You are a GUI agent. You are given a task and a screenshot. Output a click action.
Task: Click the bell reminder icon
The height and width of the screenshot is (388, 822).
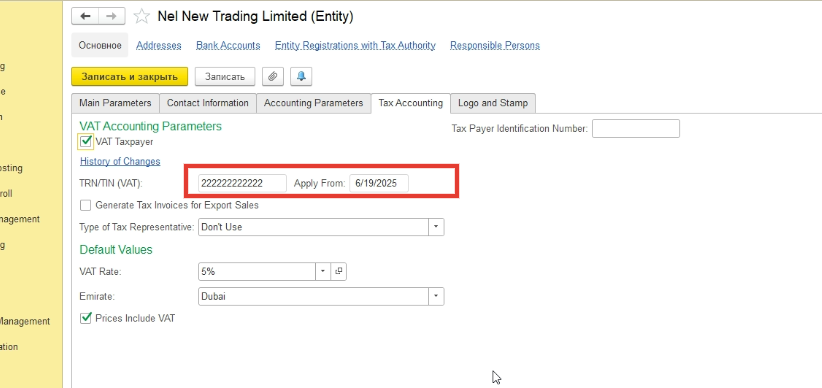301,77
